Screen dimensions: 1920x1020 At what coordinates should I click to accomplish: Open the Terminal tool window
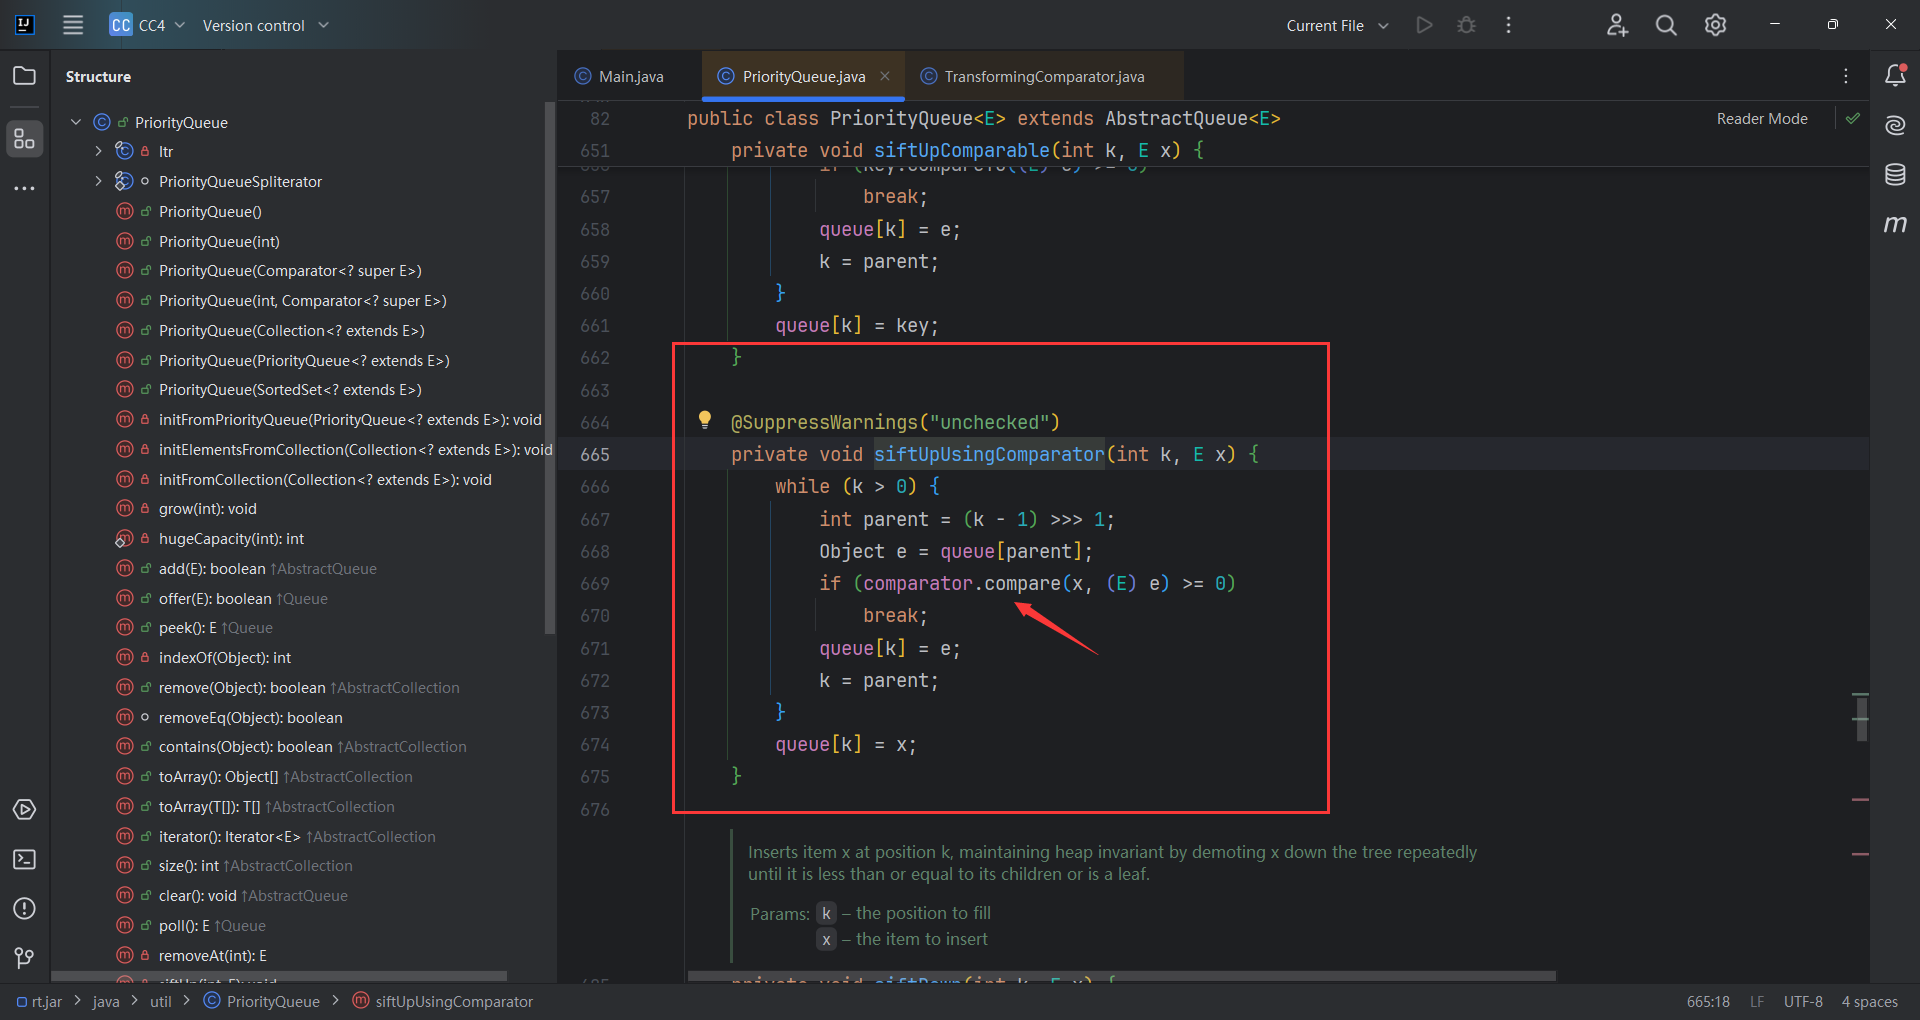[x=25, y=860]
